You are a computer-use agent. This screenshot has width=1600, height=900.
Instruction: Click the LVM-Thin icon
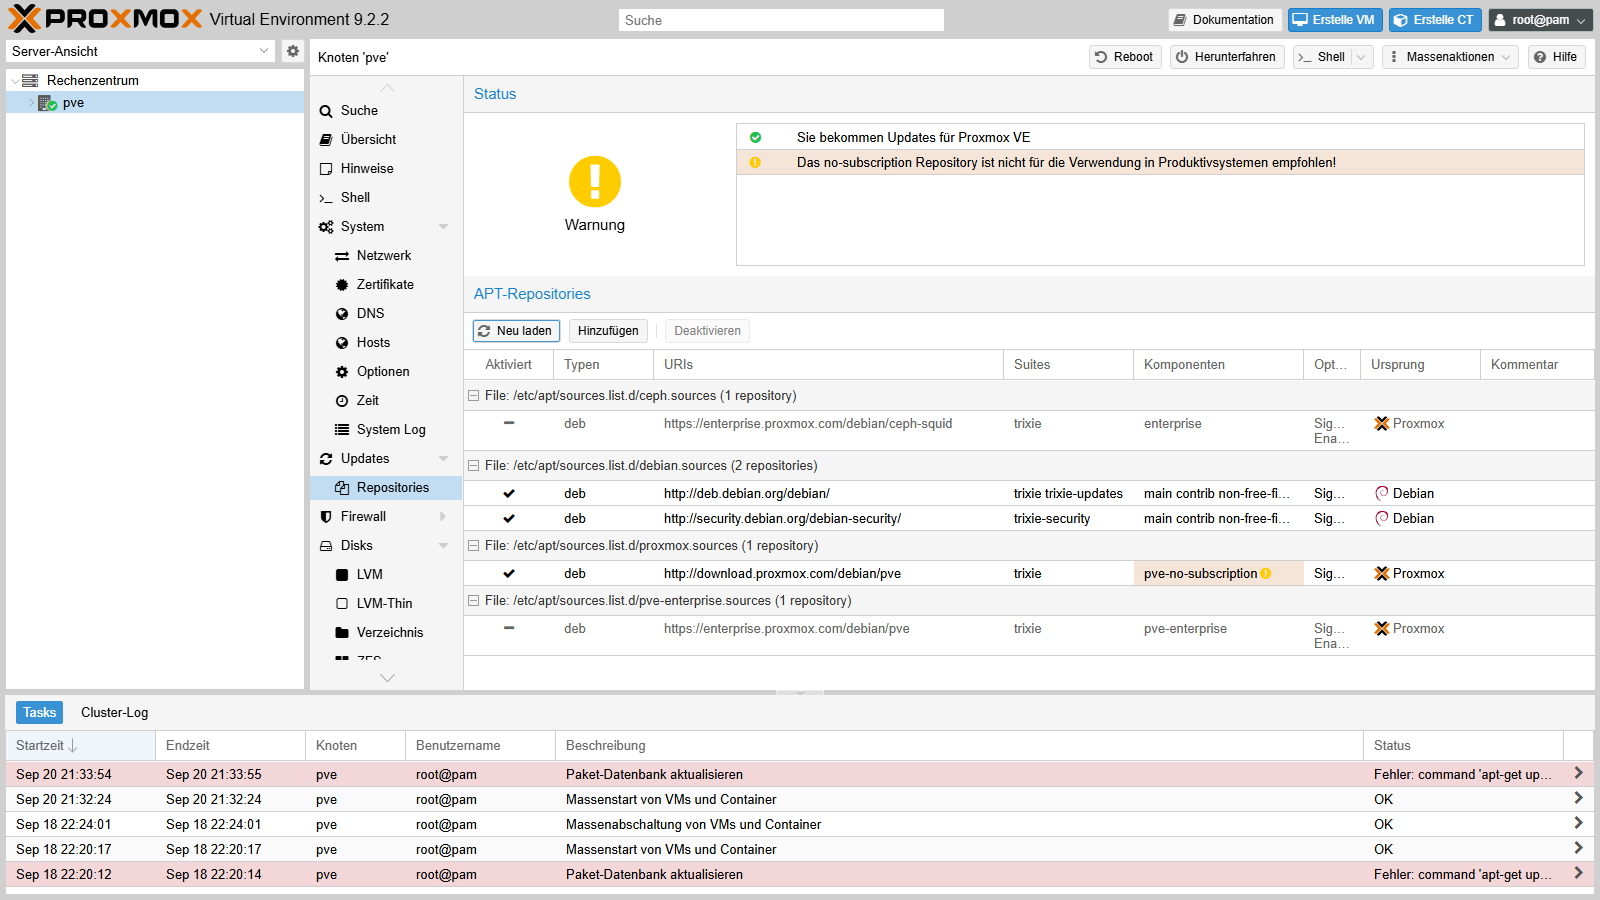[342, 604]
